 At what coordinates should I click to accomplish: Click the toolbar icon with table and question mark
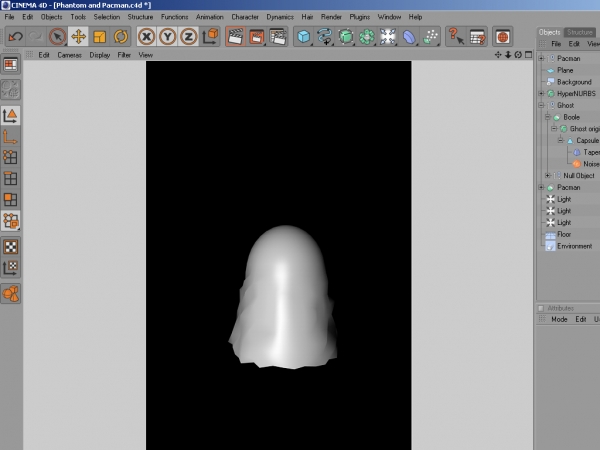pos(477,37)
